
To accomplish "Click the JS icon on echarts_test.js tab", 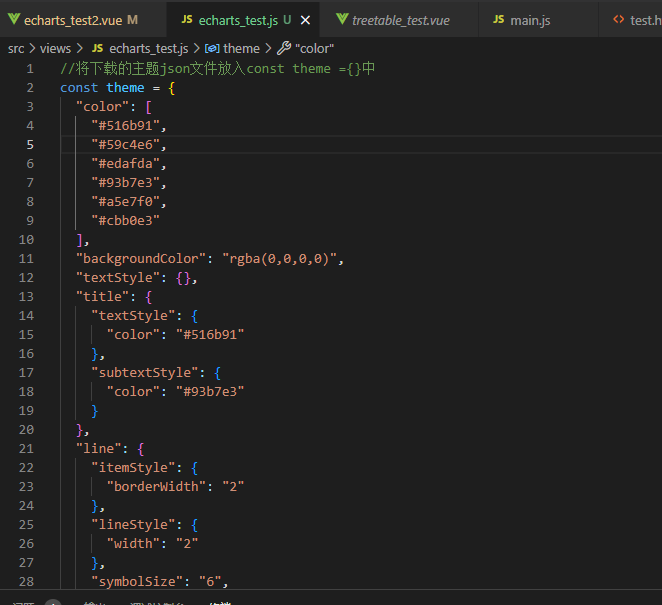I will (187, 20).
